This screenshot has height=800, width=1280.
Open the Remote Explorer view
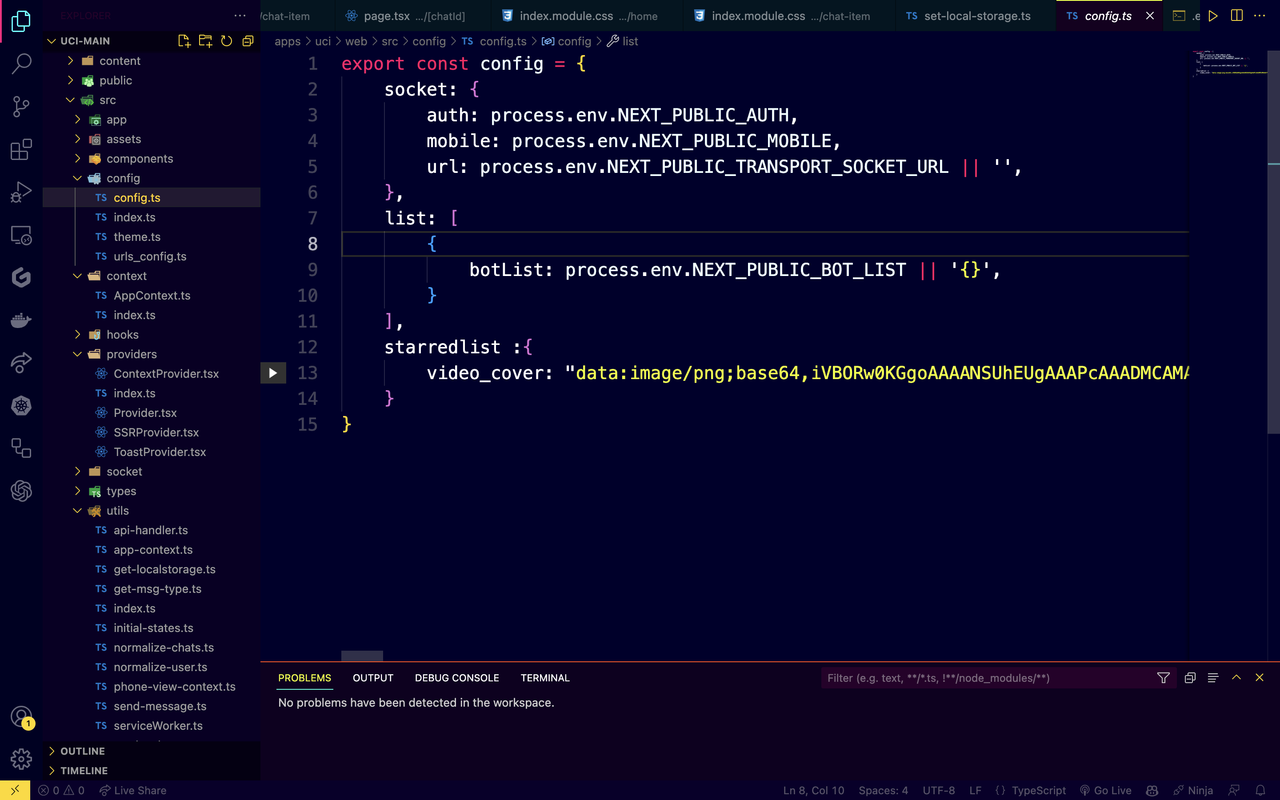coord(21,236)
